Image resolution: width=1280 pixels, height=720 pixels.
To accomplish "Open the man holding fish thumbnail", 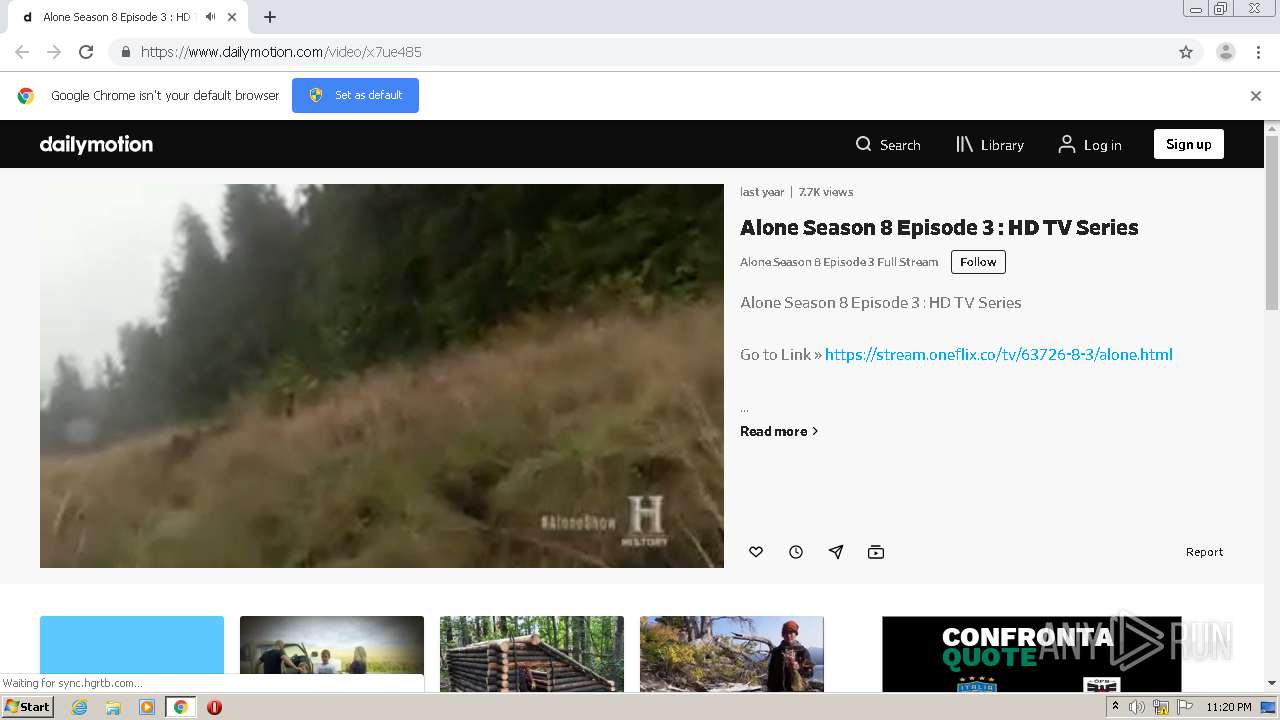I will point(732,654).
